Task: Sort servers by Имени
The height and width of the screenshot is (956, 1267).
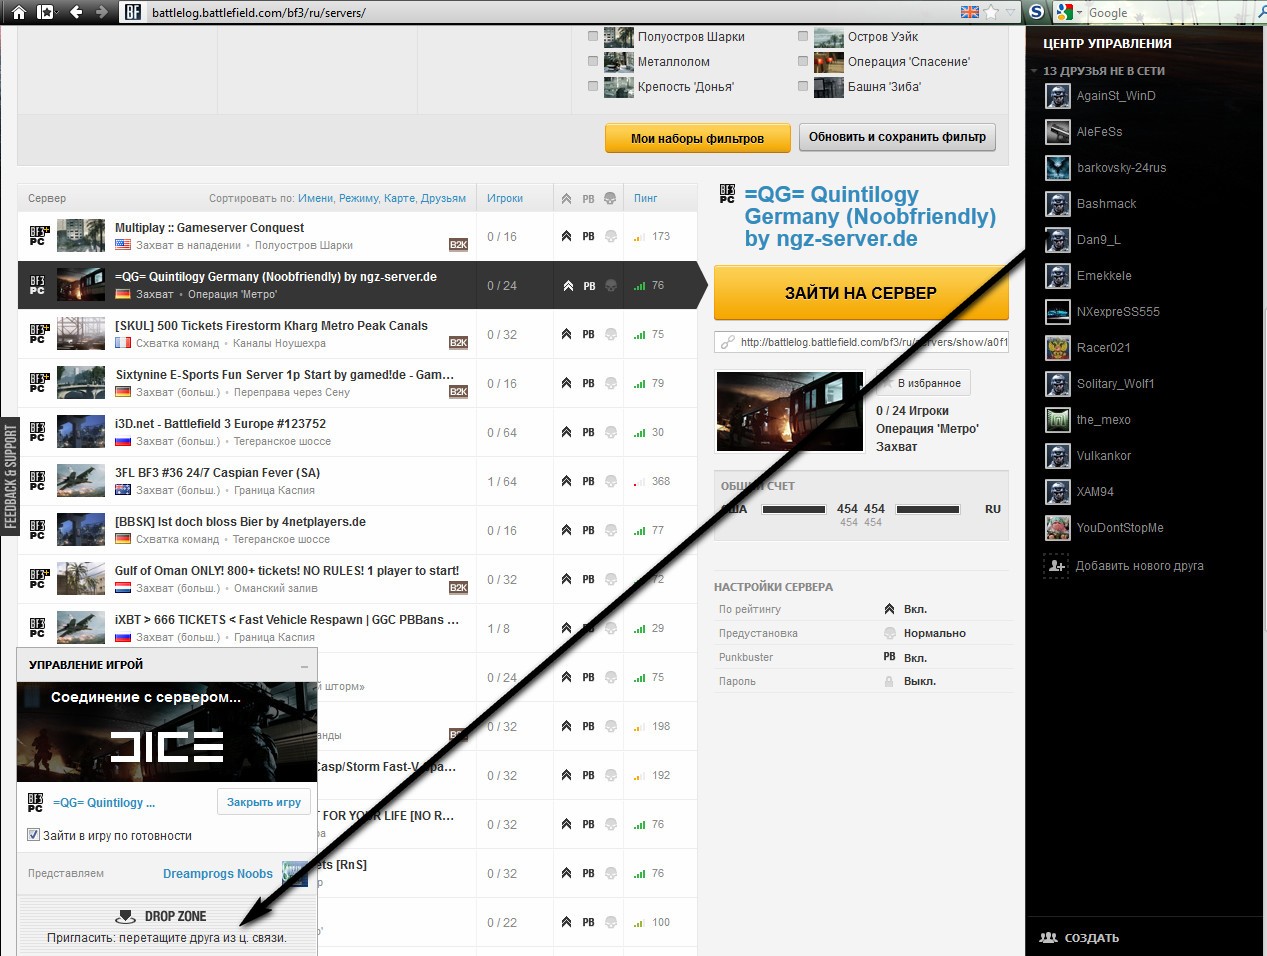Action: [x=316, y=198]
